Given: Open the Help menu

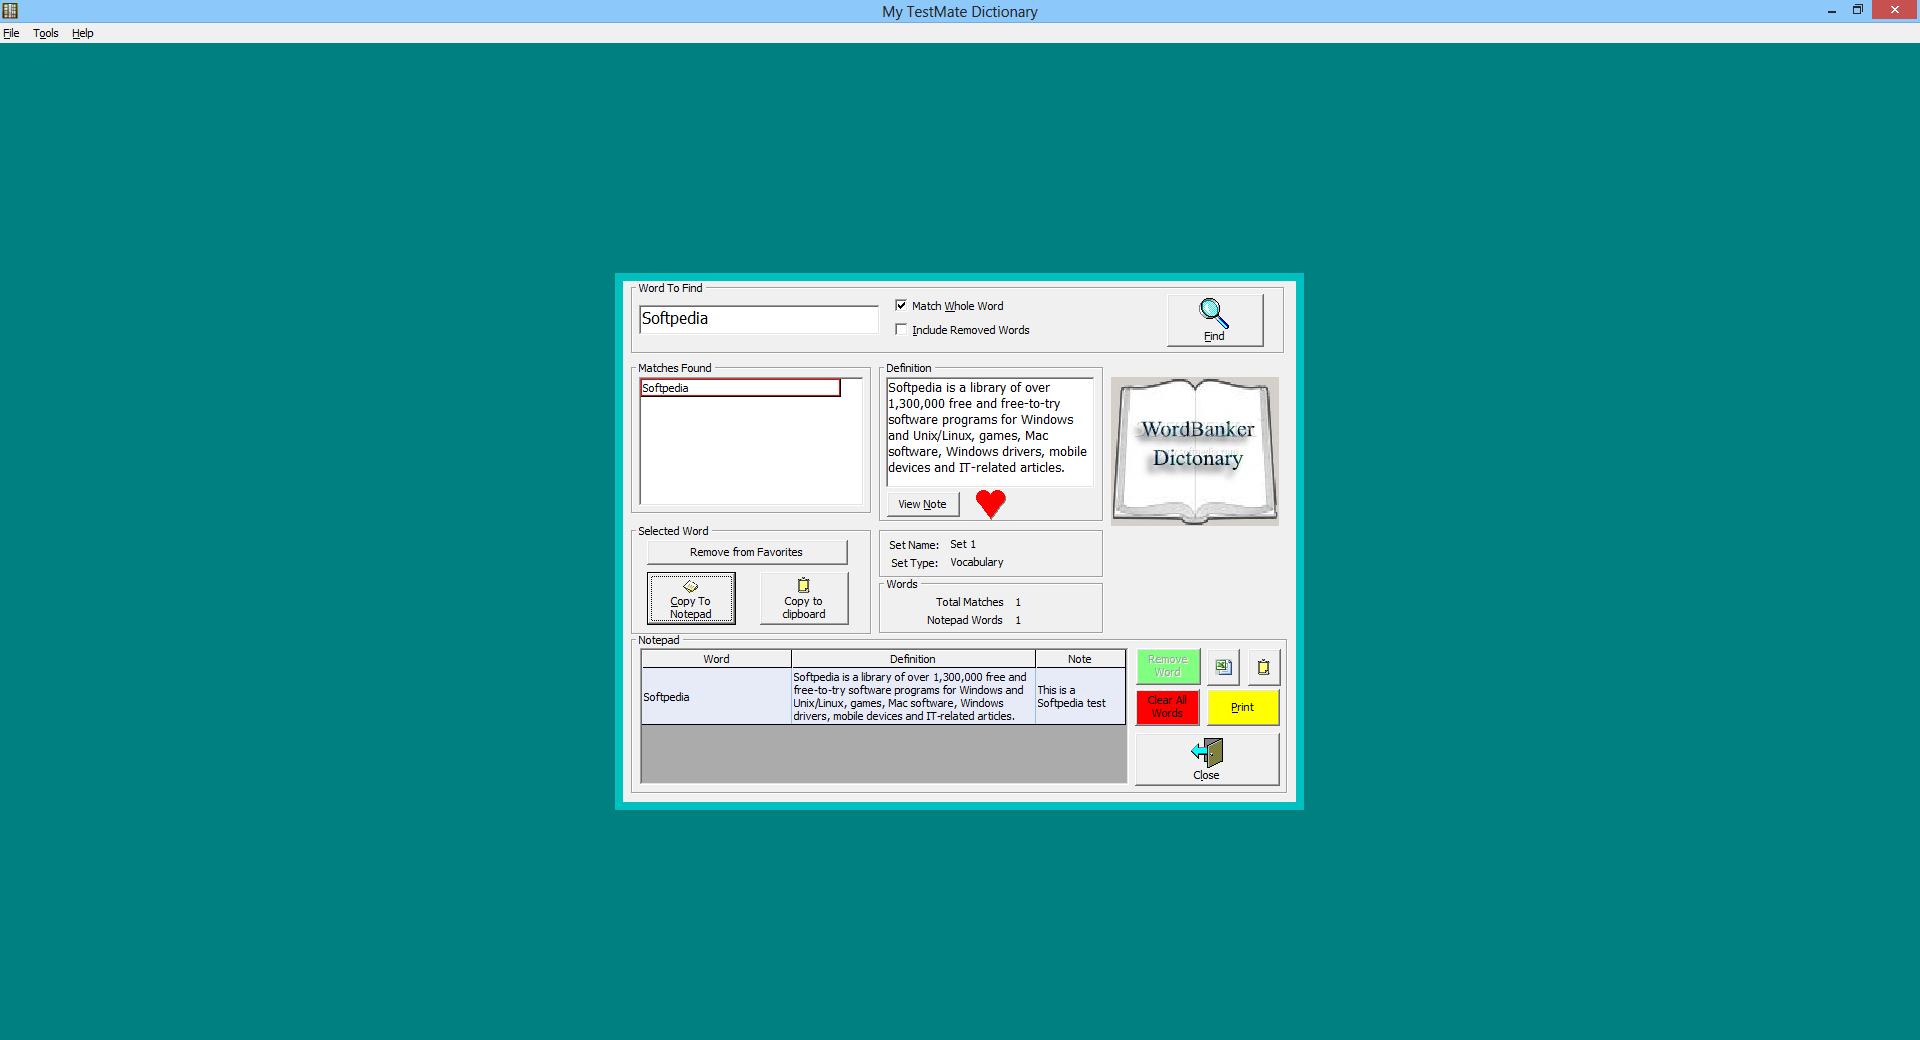Looking at the screenshot, I should point(83,33).
